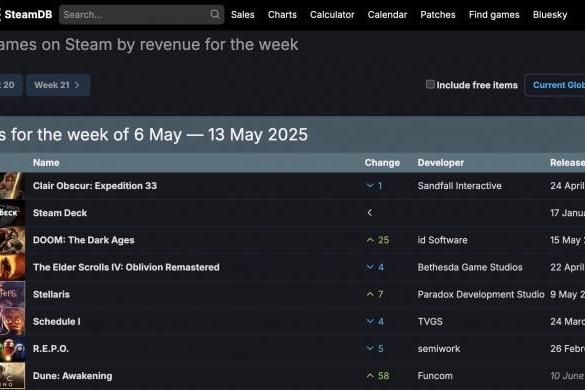Open the R.E.P.O. game page
Image resolution: width=585 pixels, height=390 pixels.
tap(51, 349)
